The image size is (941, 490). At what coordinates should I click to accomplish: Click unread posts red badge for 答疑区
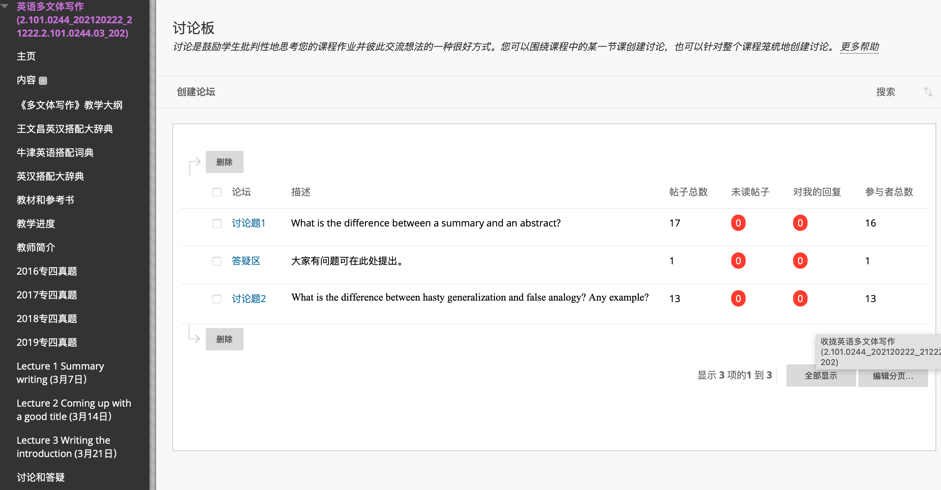coord(738,261)
